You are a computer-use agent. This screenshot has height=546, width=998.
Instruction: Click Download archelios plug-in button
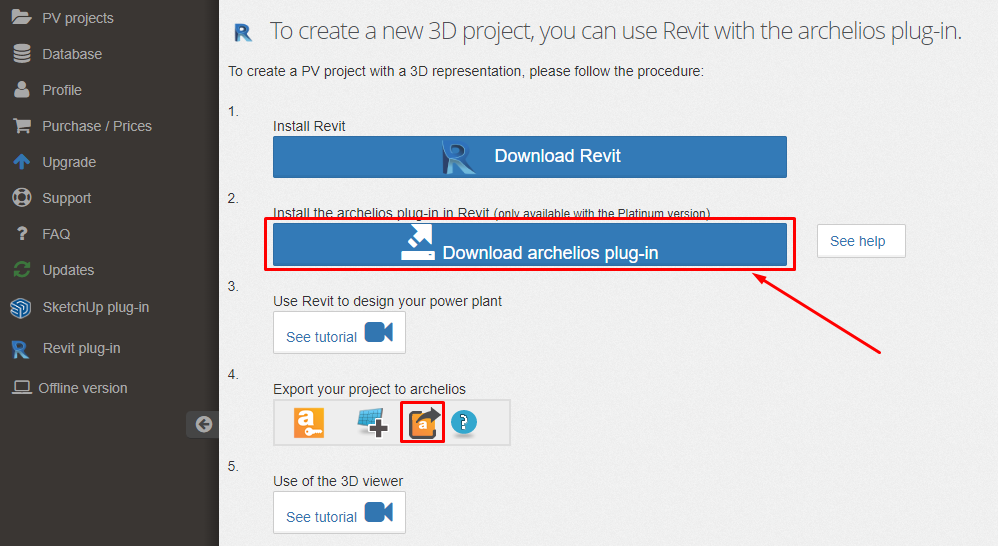click(x=530, y=244)
